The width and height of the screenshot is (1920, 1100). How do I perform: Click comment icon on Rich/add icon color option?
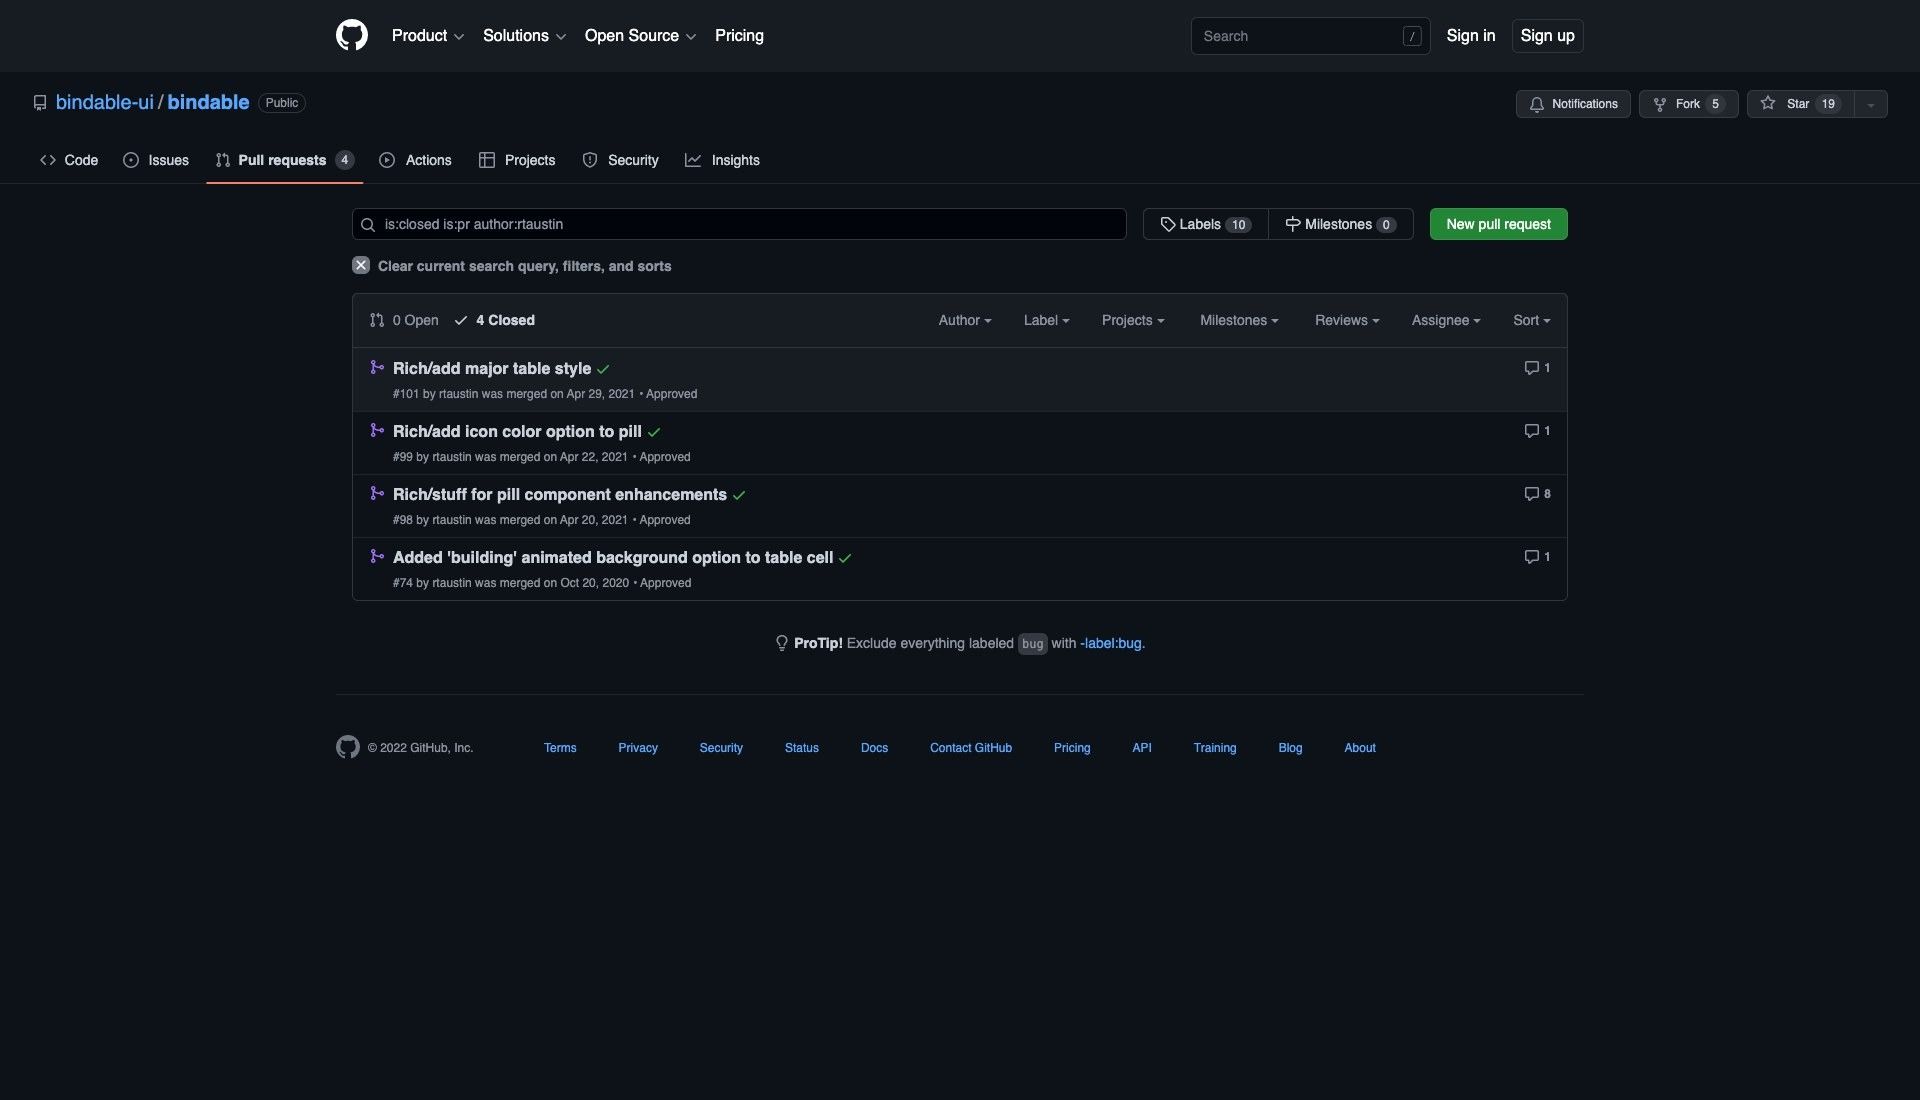(x=1531, y=431)
